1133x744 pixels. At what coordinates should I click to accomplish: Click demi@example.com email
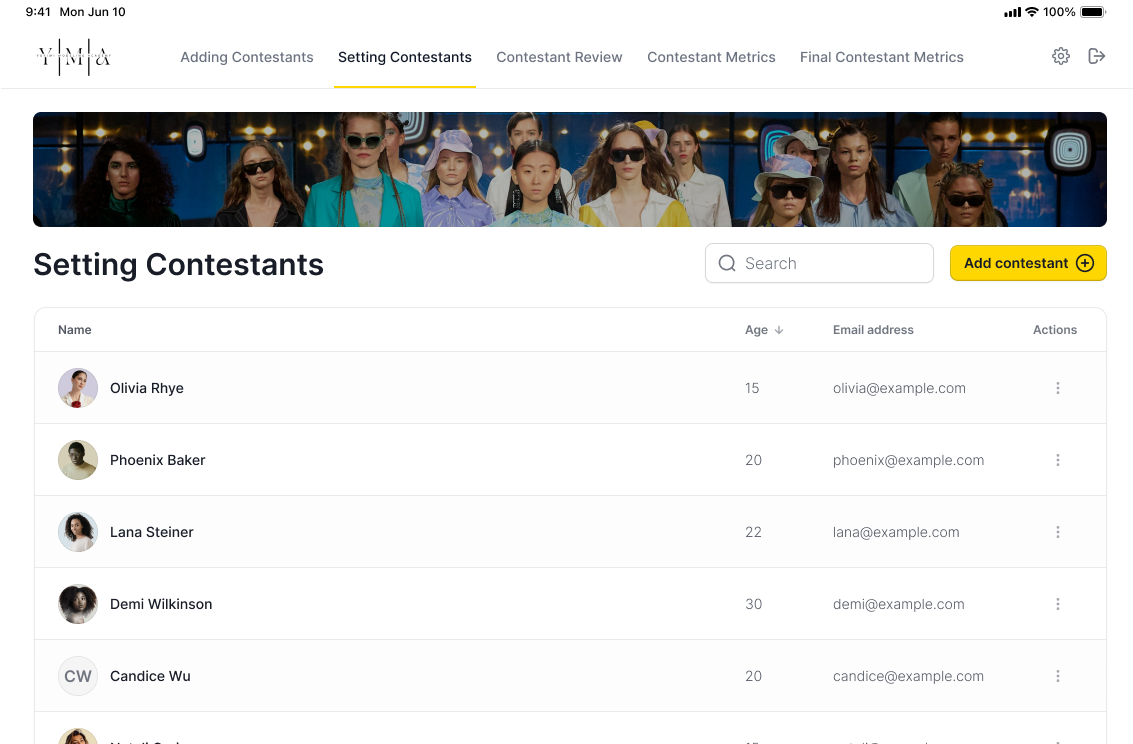898,604
